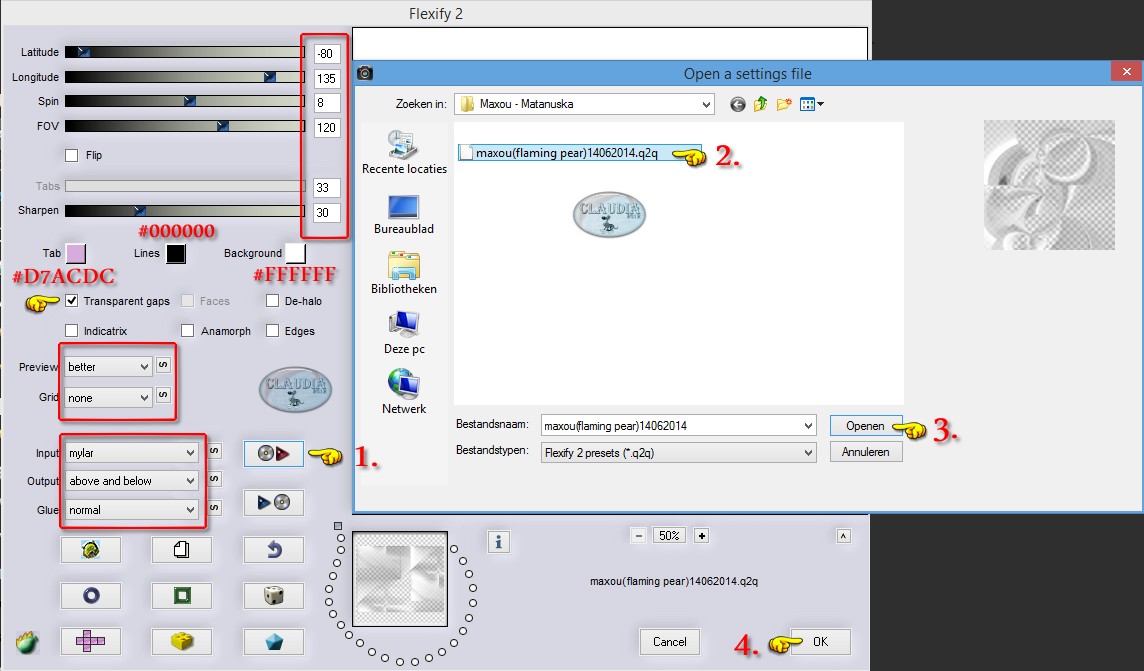Expand the Glue mode dropdown
Image resolution: width=1144 pixels, height=671 pixels.
pos(131,510)
